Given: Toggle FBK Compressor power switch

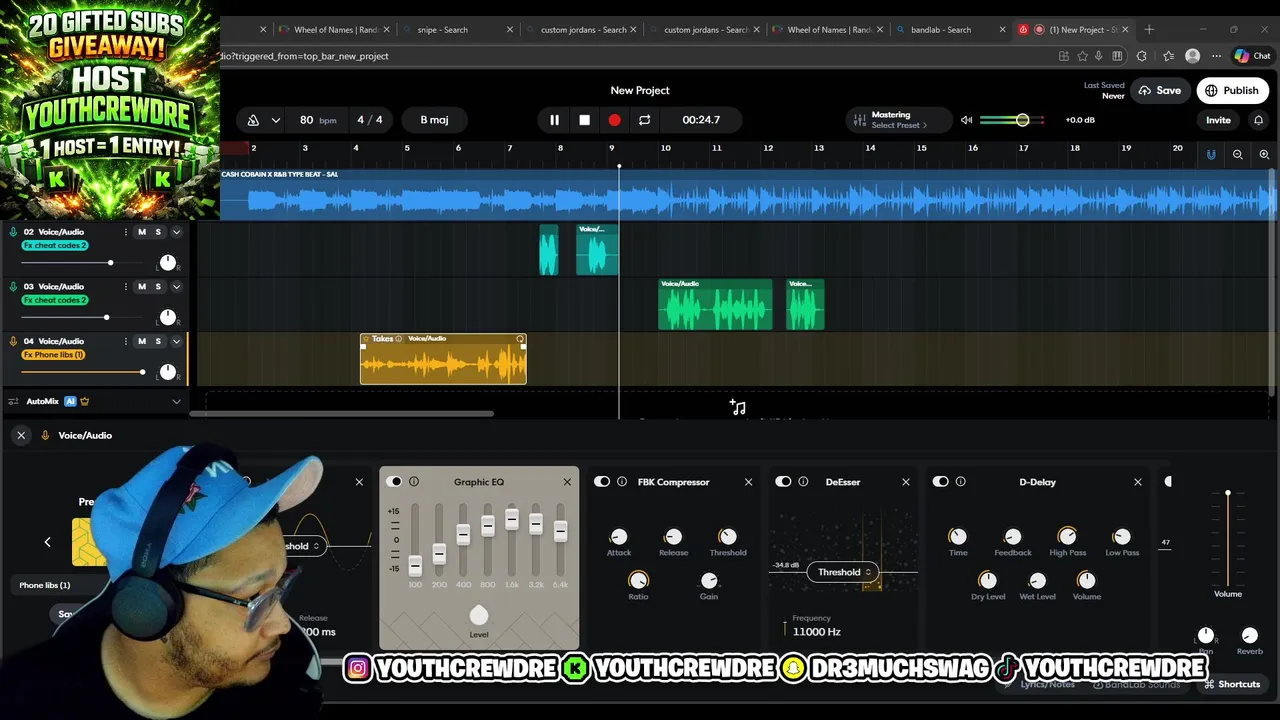Looking at the screenshot, I should (602, 482).
